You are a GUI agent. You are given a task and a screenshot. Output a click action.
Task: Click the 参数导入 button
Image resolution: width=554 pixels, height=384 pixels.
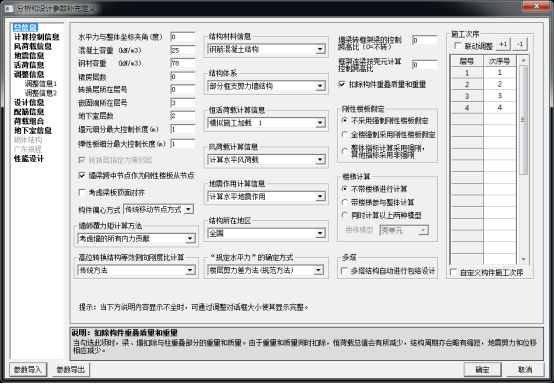tap(28, 370)
